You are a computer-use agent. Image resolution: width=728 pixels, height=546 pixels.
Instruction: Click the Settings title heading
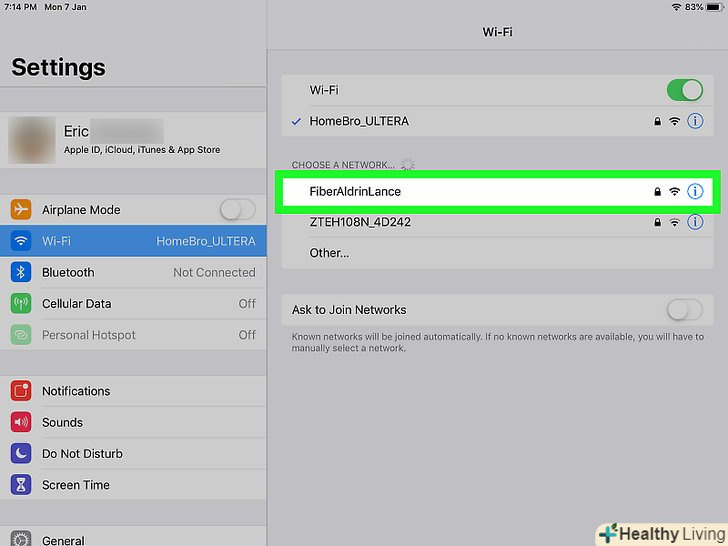tap(58, 68)
